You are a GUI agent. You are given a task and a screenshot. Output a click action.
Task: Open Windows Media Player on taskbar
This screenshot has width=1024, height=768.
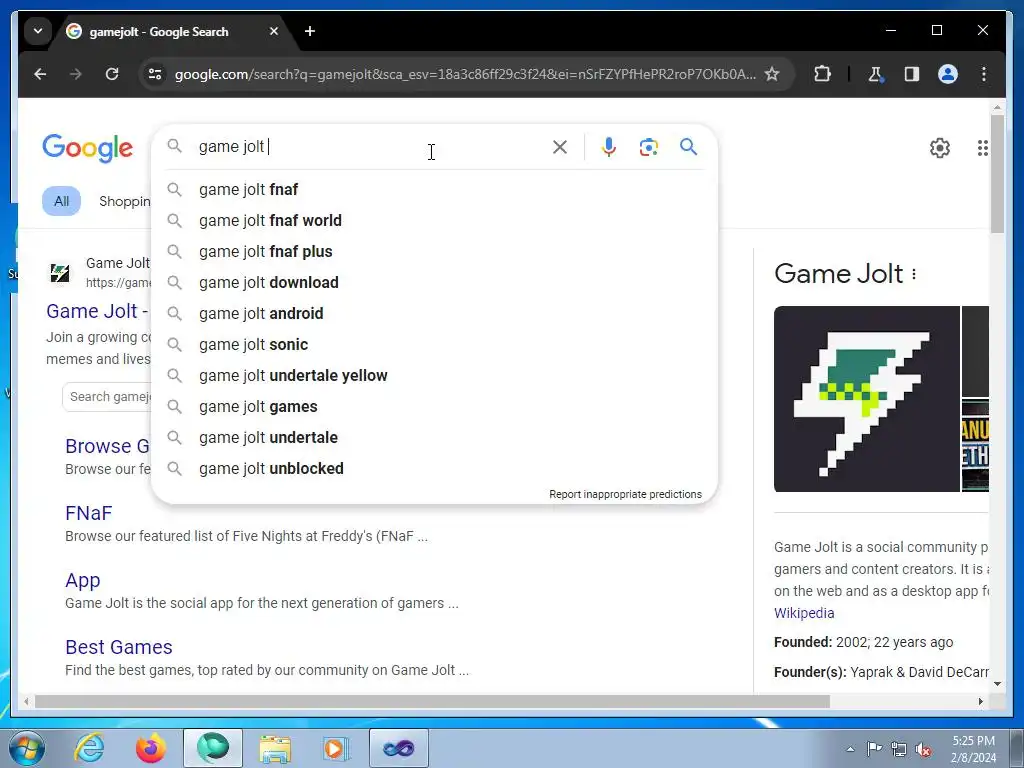point(336,748)
